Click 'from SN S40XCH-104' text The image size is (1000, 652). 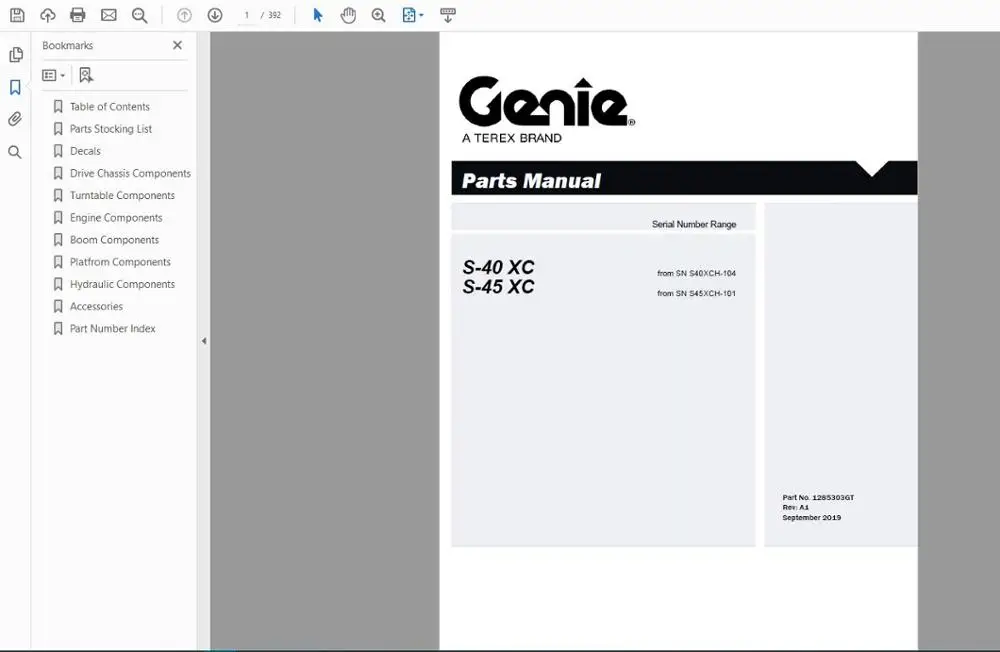click(x=696, y=273)
